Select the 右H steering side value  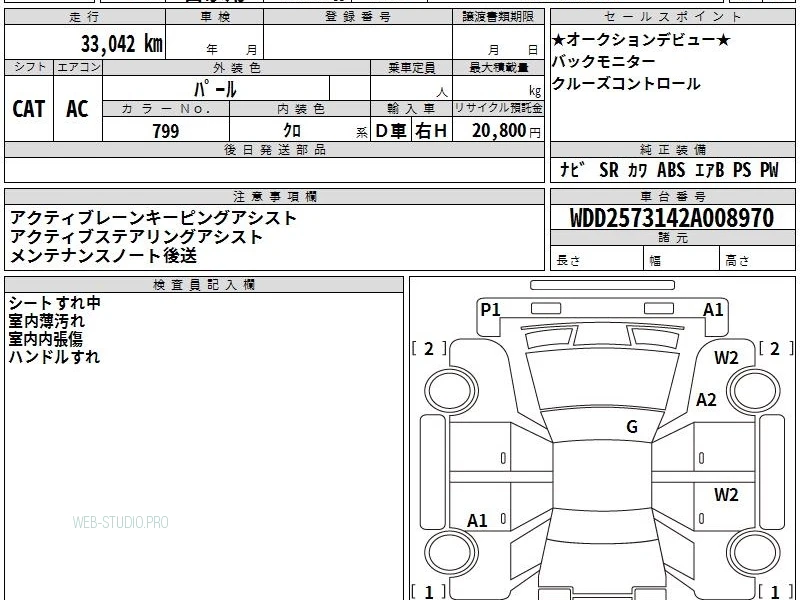[x=431, y=131]
